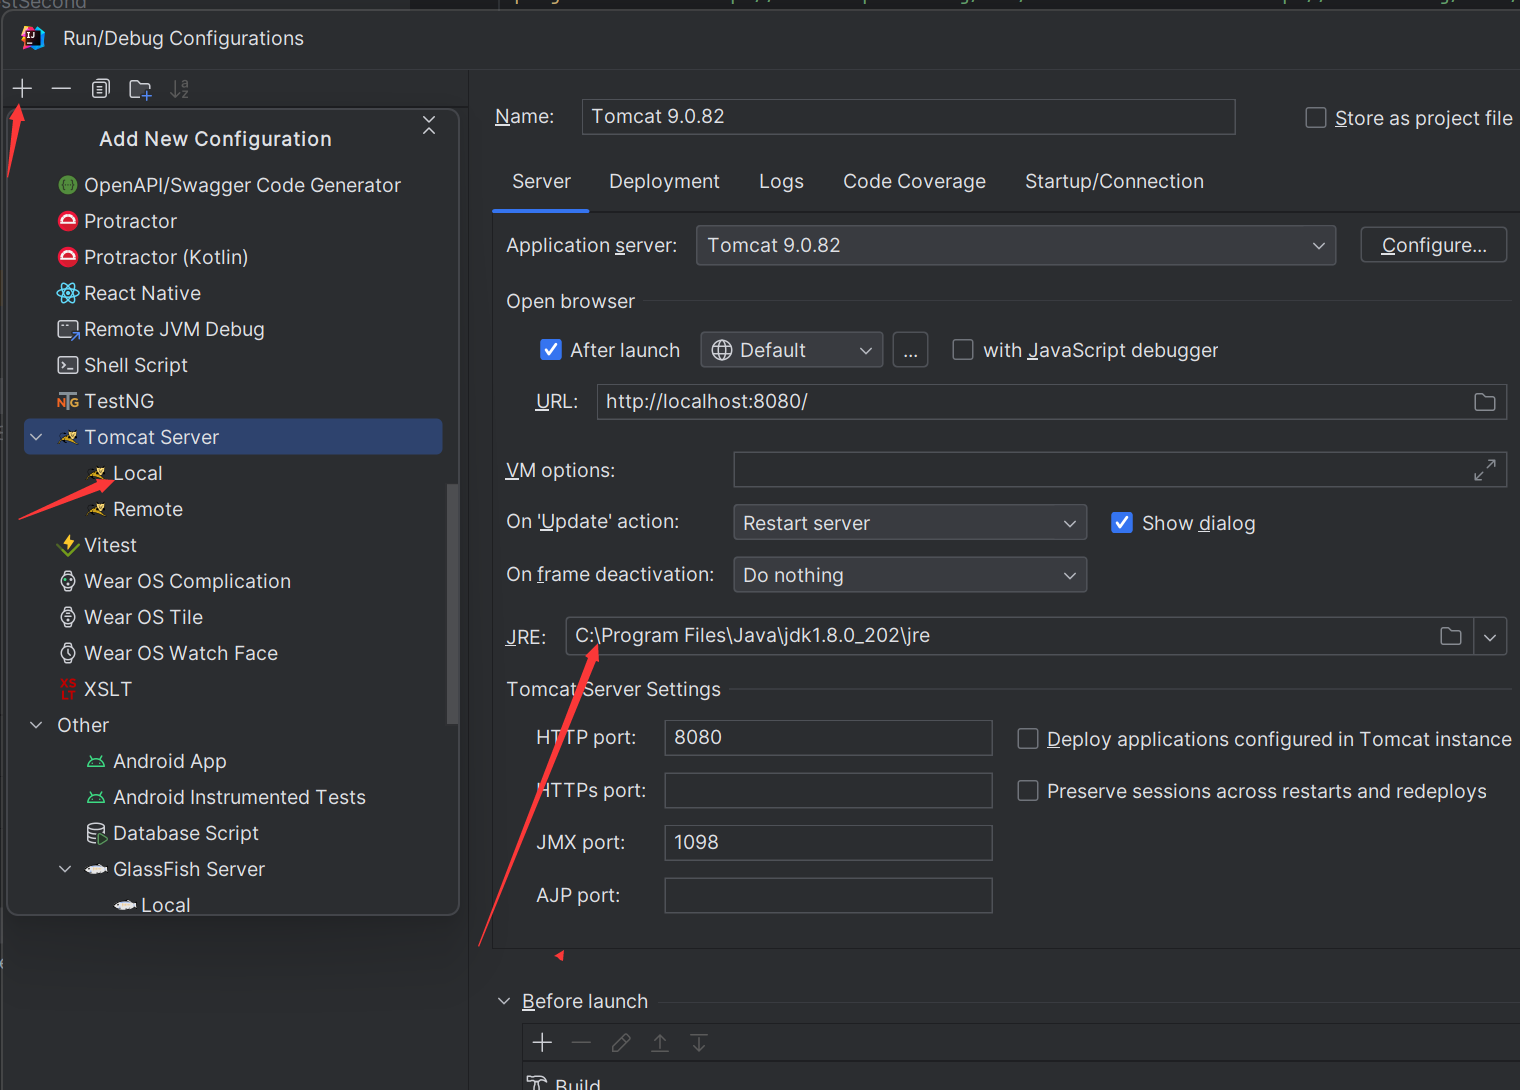The width and height of the screenshot is (1520, 1090).
Task: Browse for URL with the folder icon
Action: coord(1485,402)
